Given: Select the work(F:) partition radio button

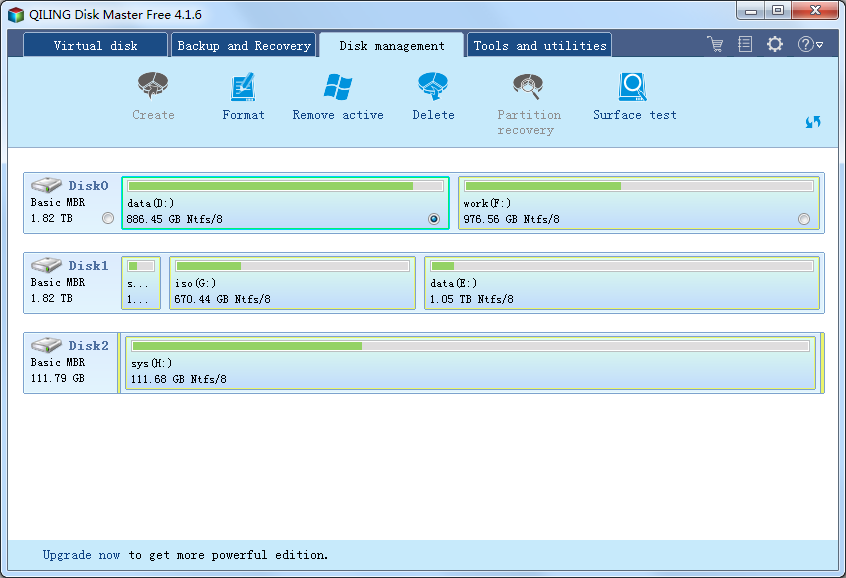Looking at the screenshot, I should [804, 219].
